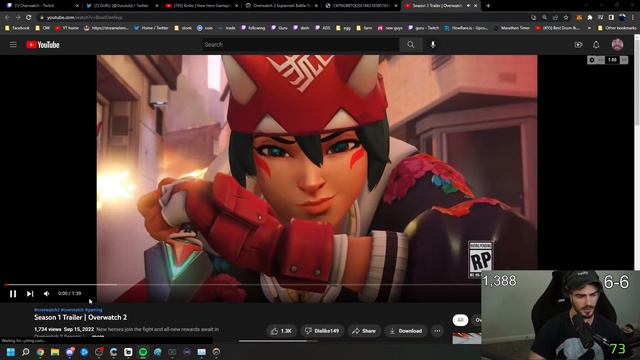Like the video with 1.3K thumbs up
This screenshot has height=360, width=640.
click(282, 331)
